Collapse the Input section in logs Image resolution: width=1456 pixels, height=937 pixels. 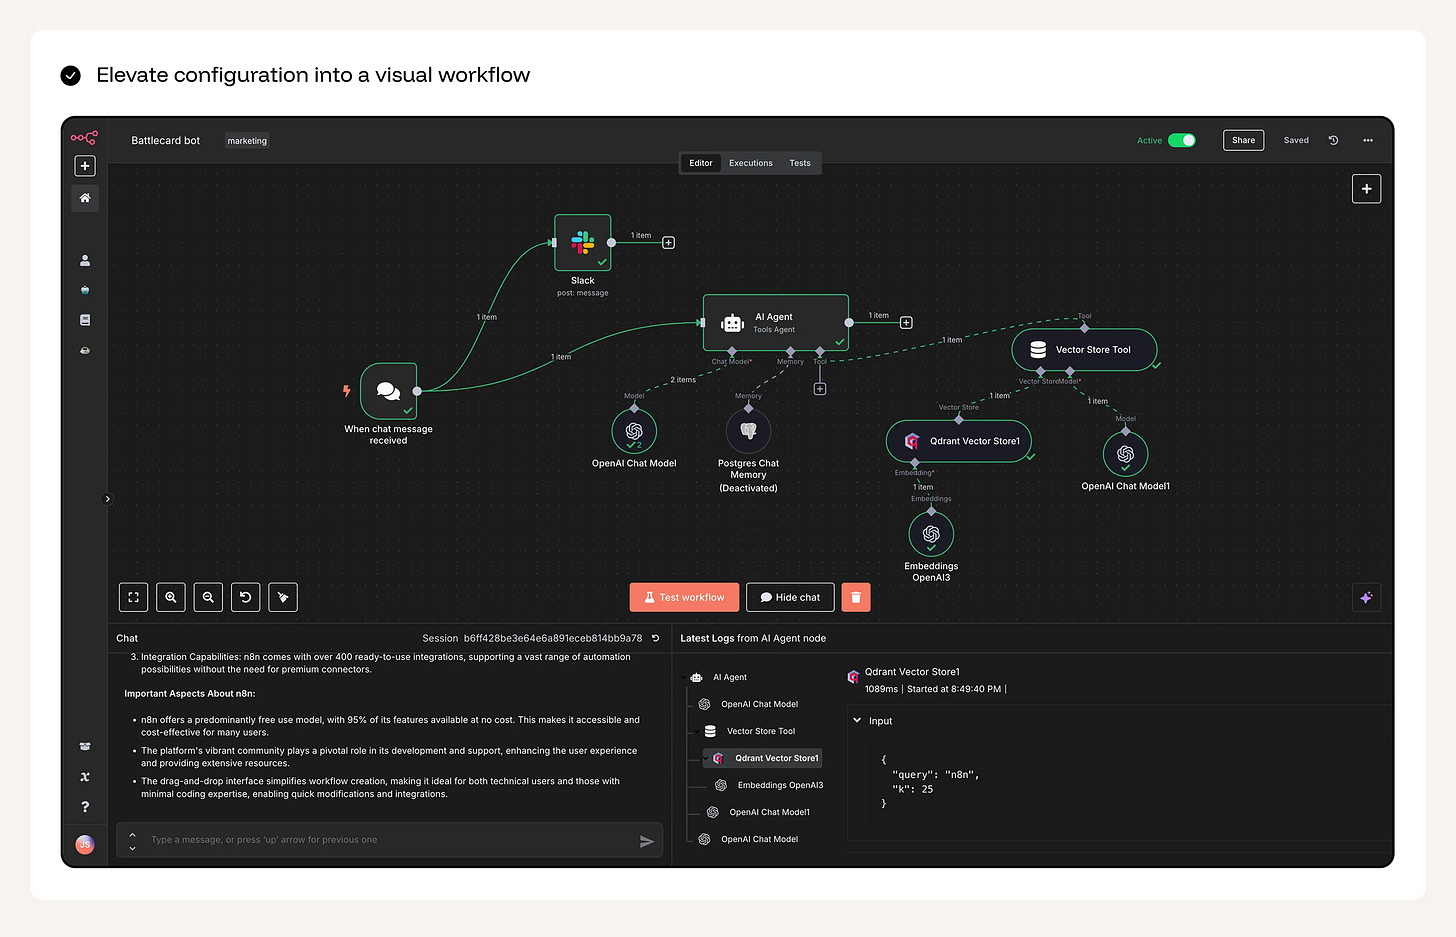857,720
